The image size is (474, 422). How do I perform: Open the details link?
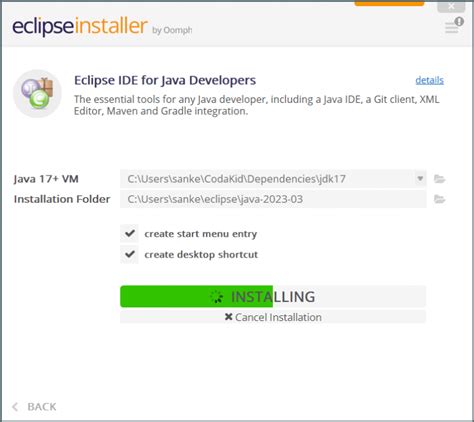429,80
